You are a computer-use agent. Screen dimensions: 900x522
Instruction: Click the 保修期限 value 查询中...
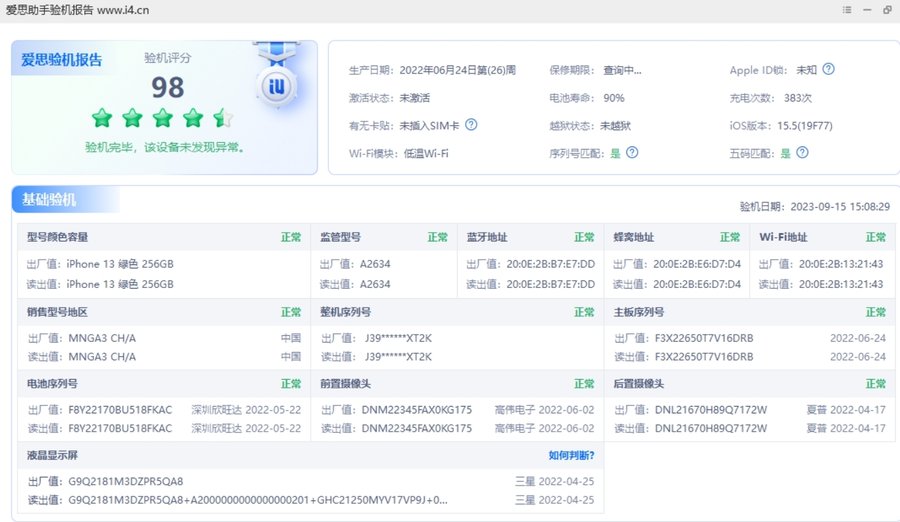point(622,70)
